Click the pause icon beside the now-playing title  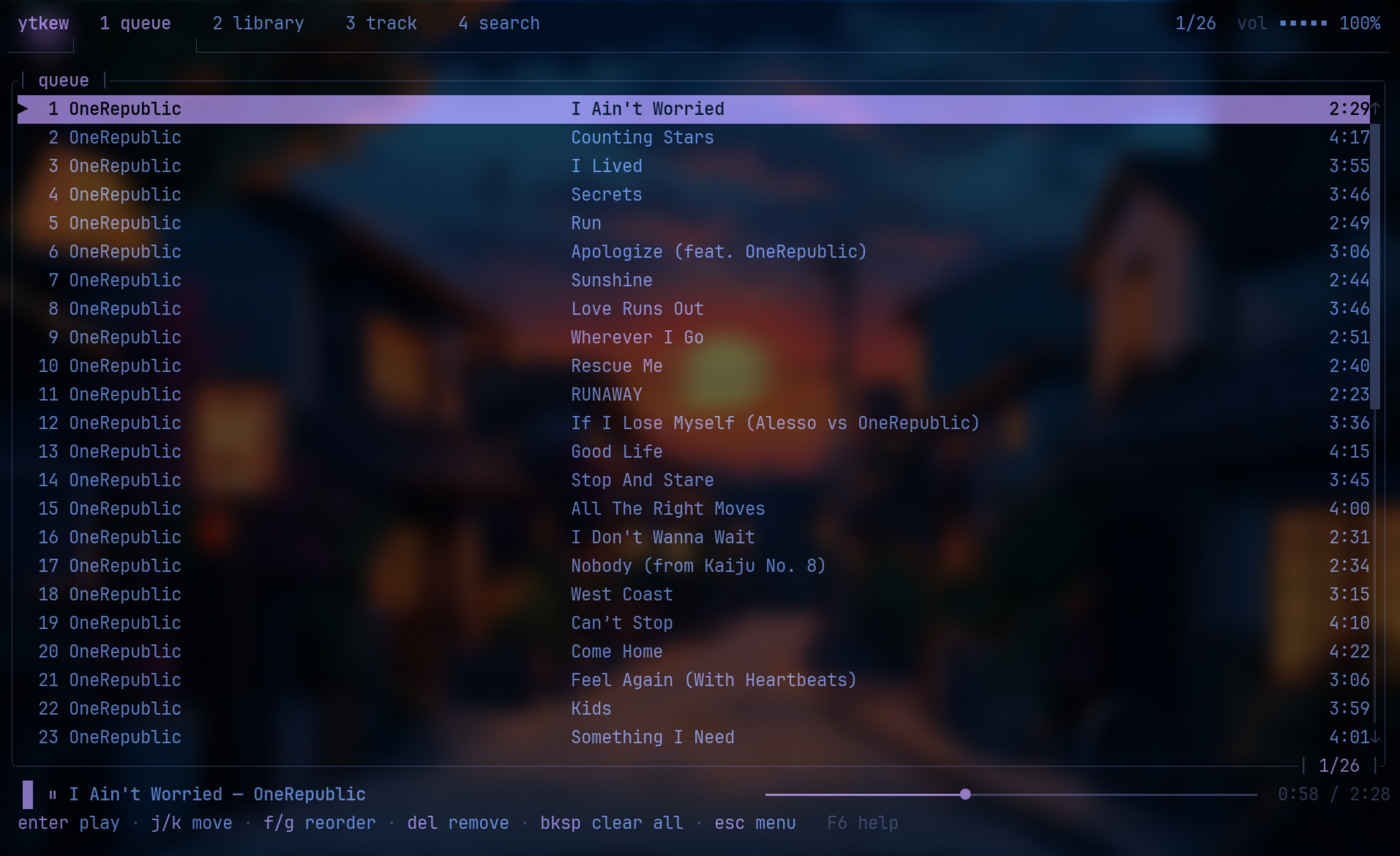pyautogui.click(x=52, y=795)
